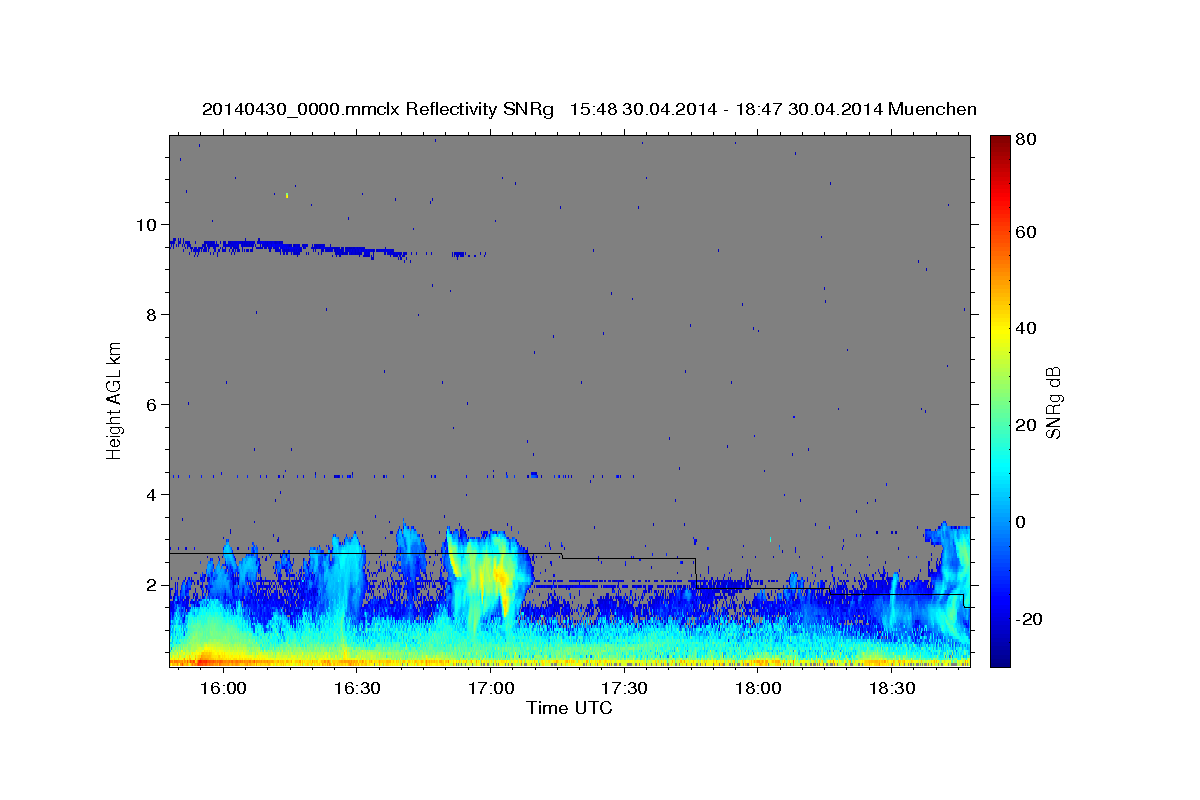This screenshot has width=1200, height=800.
Task: Click the 16:30 time tick label
Action: coord(357,688)
